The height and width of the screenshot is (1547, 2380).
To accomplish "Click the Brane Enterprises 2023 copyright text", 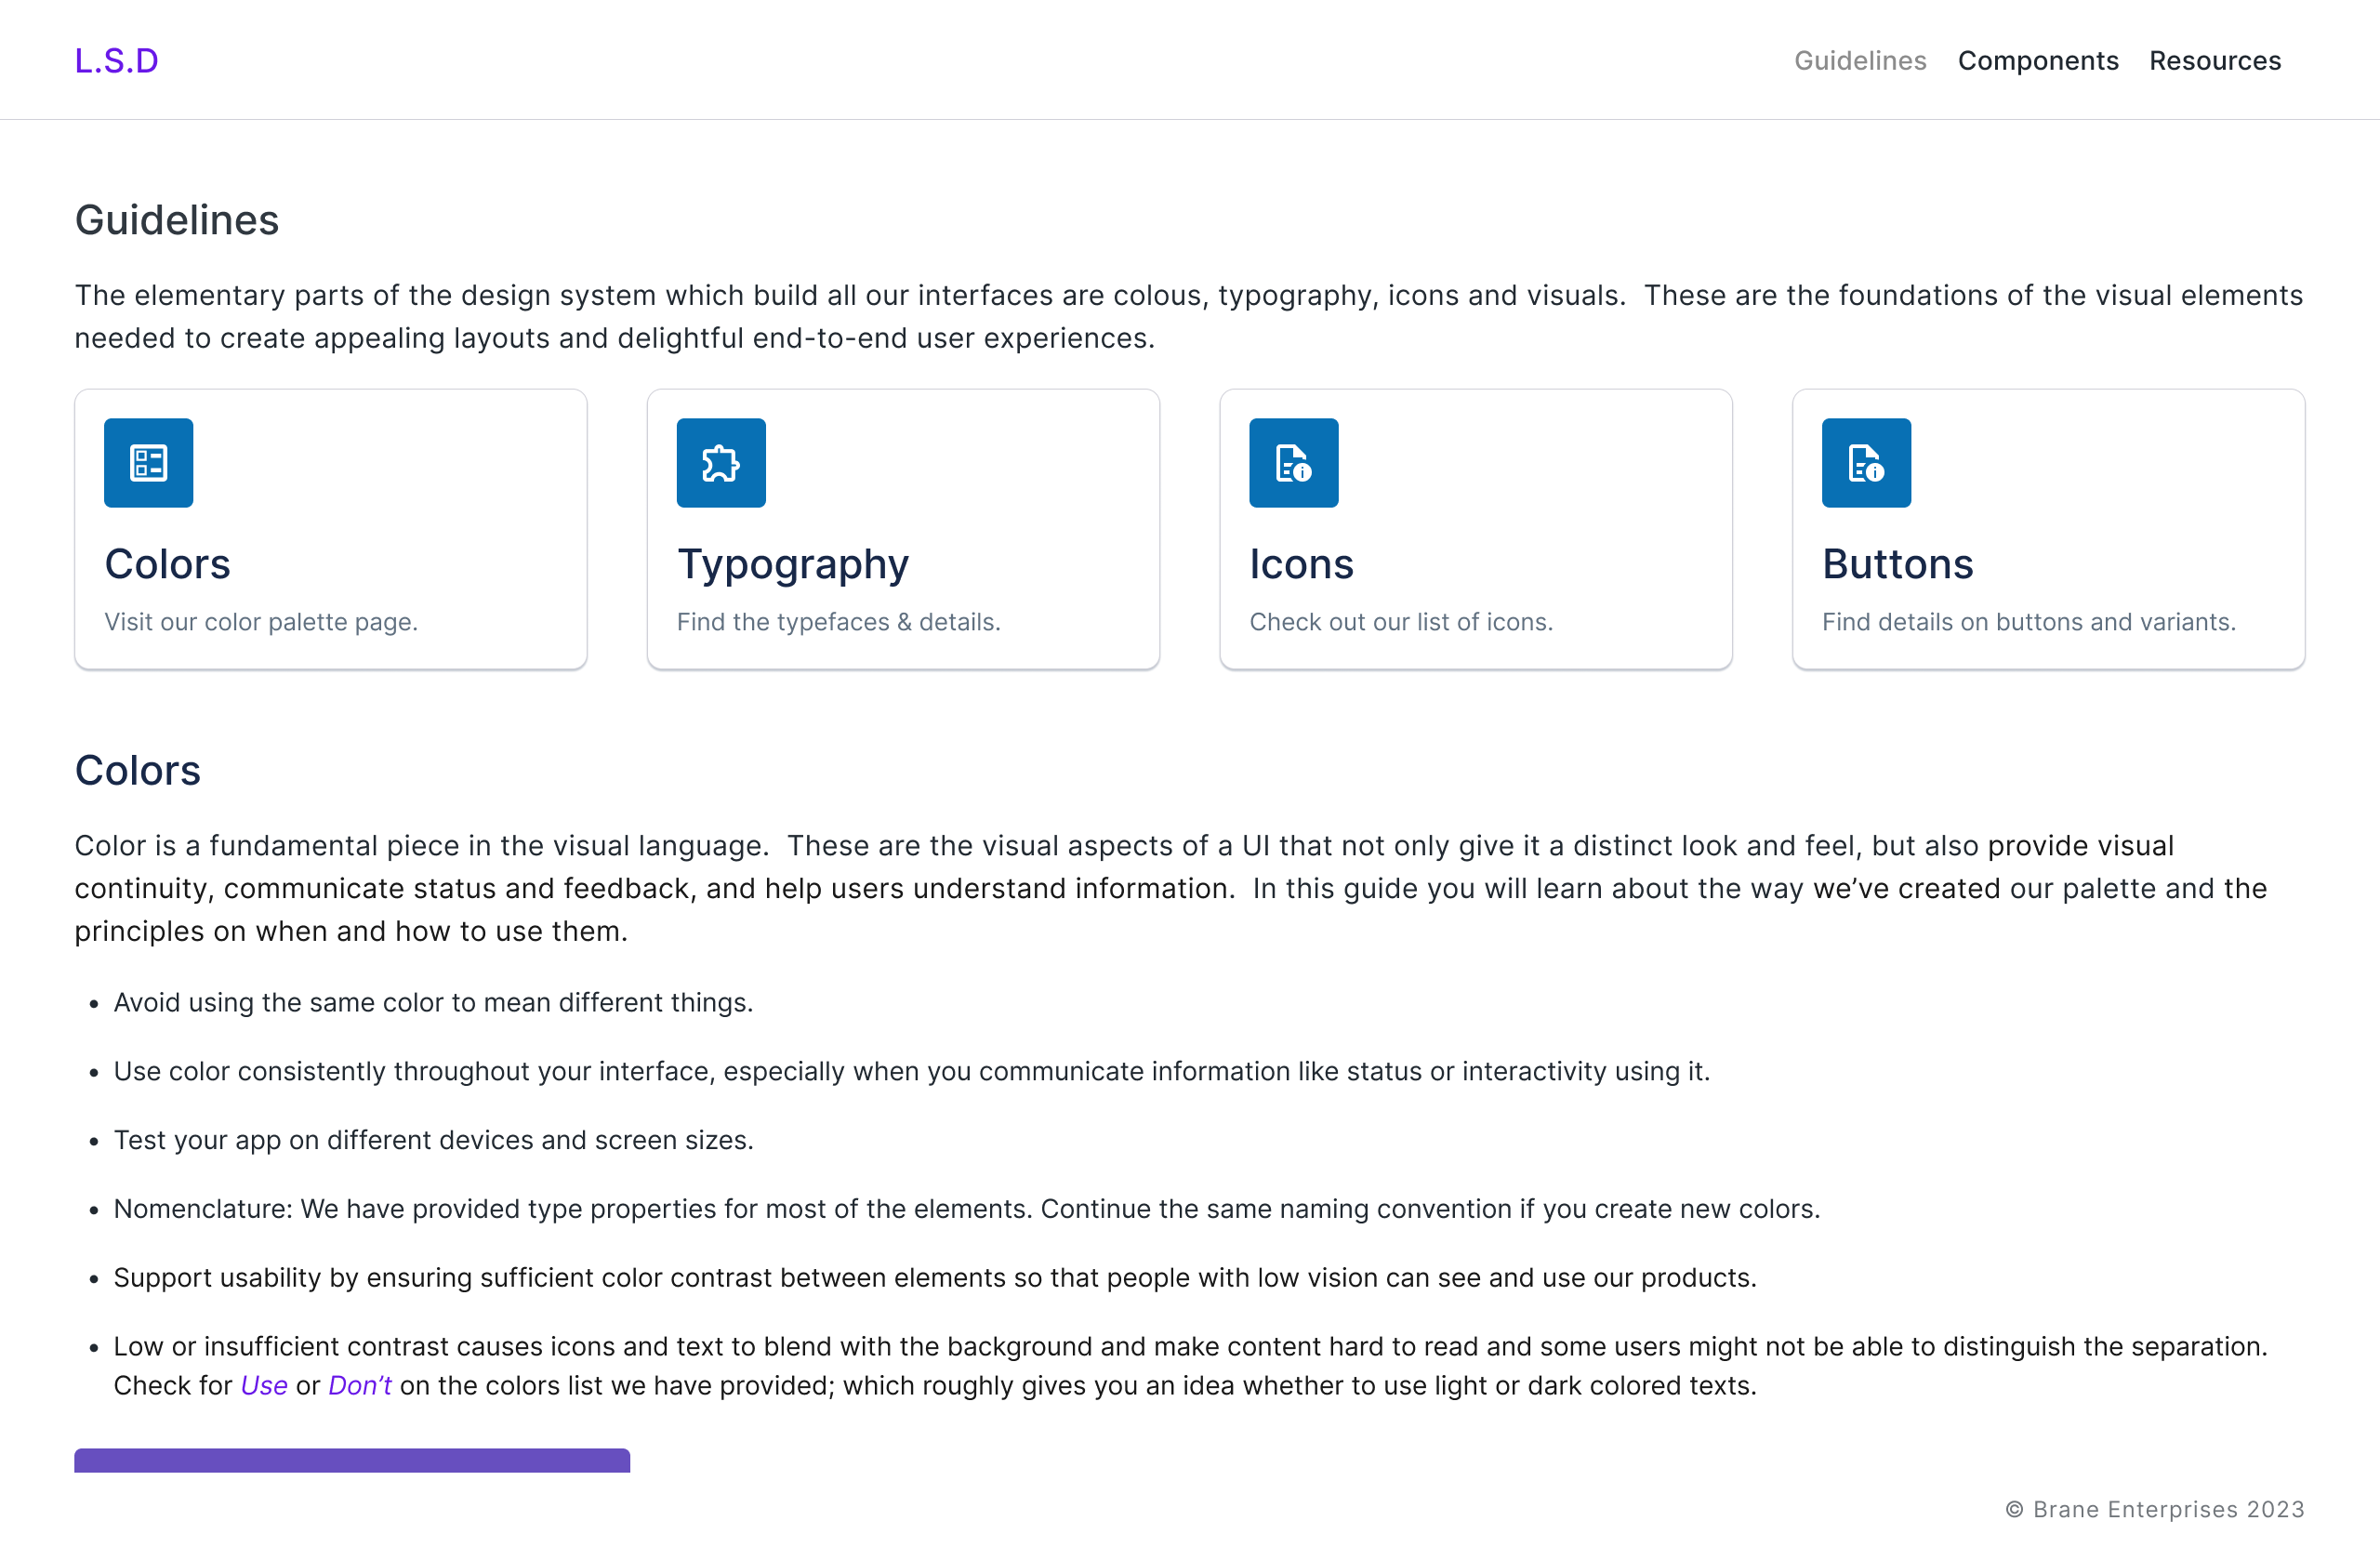I will pos(2154,1509).
